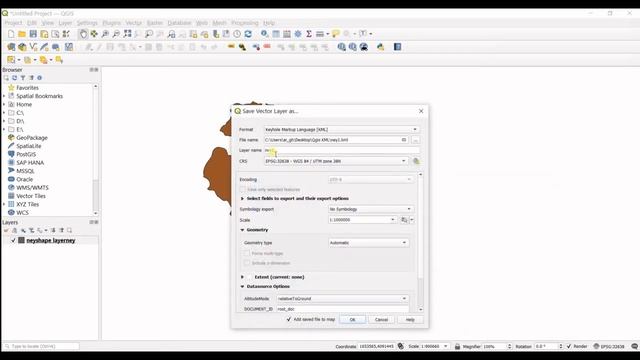Toggle visibility of the neyshape layer
Viewport: 640px width, 360px height.
pos(13,240)
